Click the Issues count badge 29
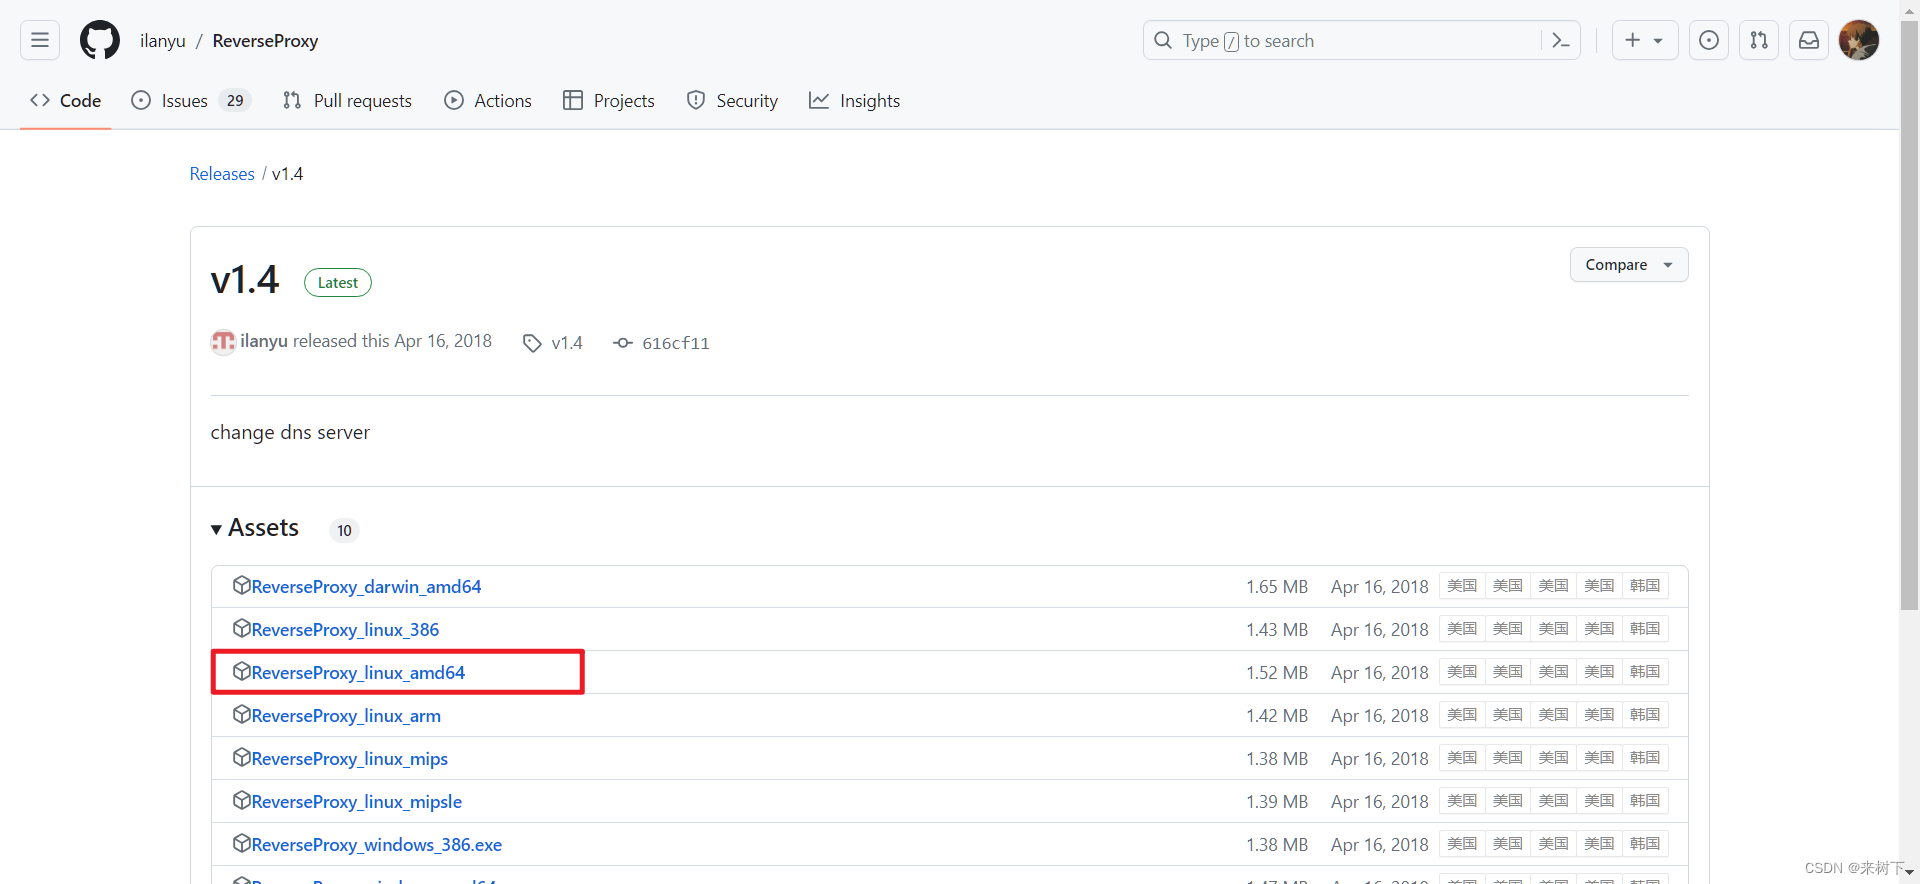Screen dimensions: 1920x884 [235, 100]
